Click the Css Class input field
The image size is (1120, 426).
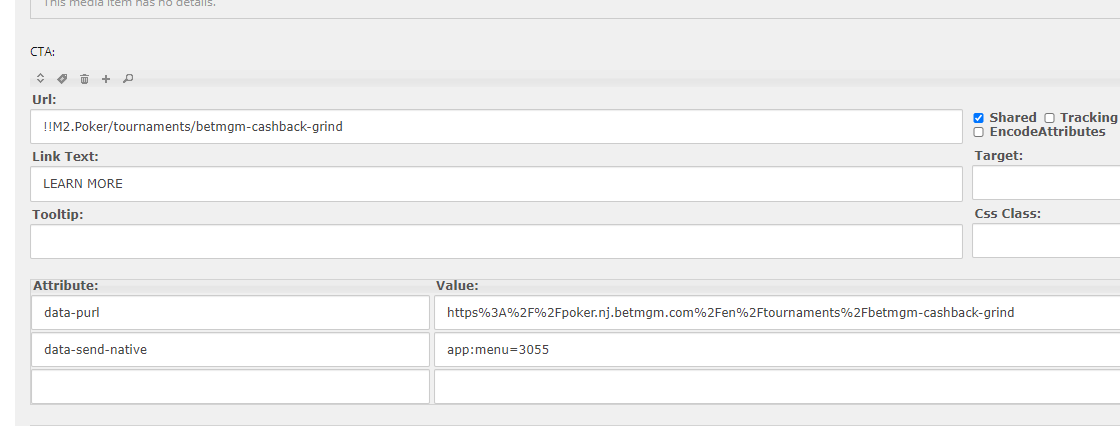coord(1046,242)
